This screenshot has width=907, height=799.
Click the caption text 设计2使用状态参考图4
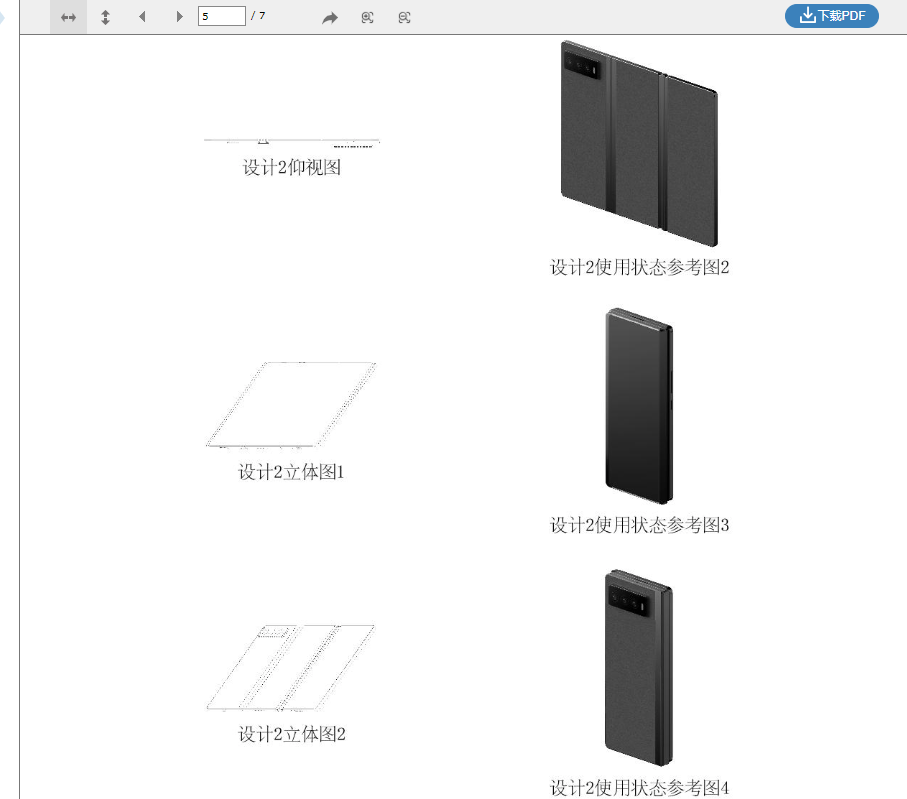click(639, 788)
